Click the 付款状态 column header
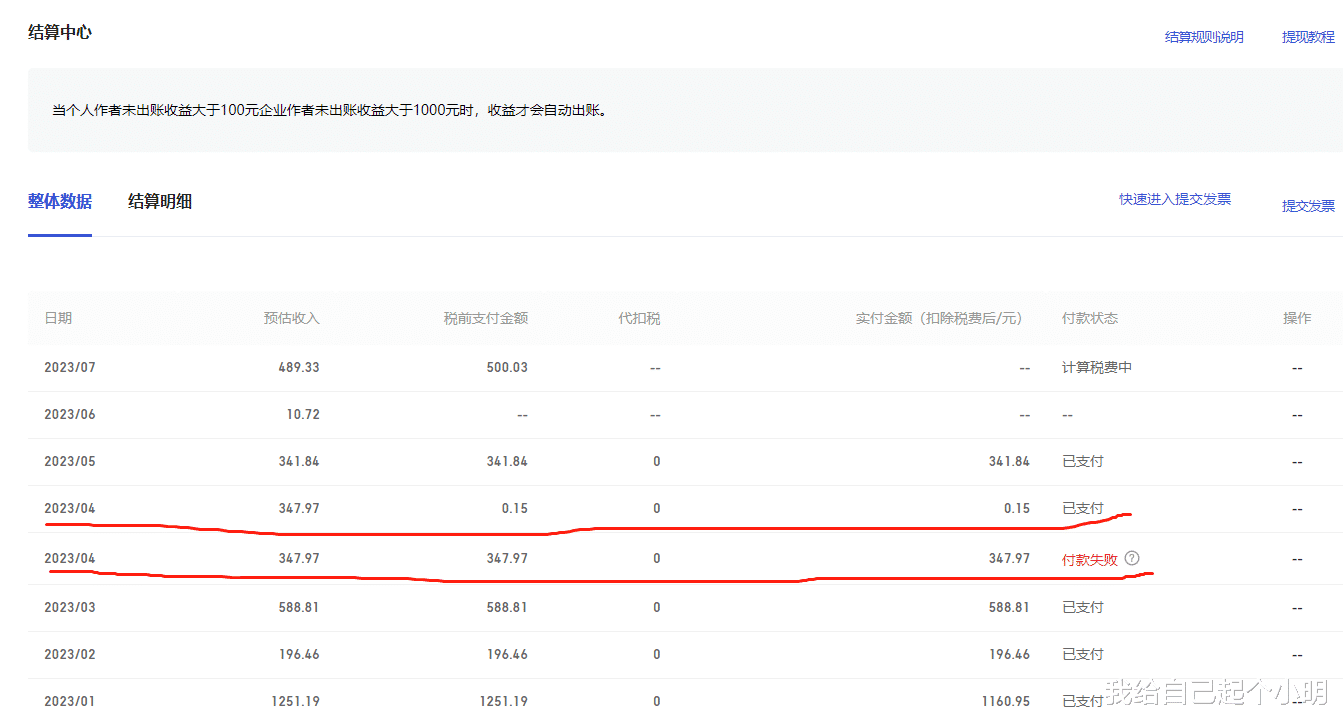The width and height of the screenshot is (1343, 725). tap(1090, 318)
